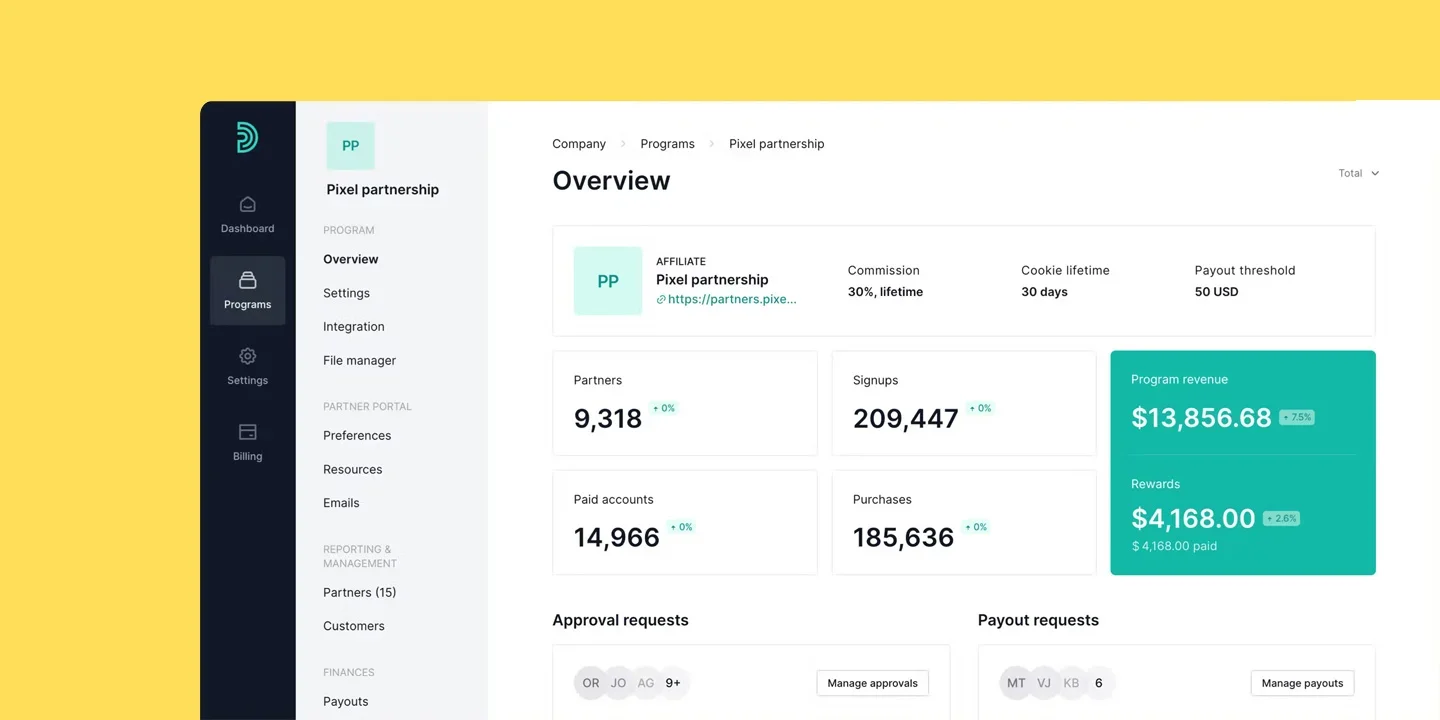Viewport: 1440px width, 720px height.
Task: Click the Manage payouts button
Action: click(x=1302, y=683)
